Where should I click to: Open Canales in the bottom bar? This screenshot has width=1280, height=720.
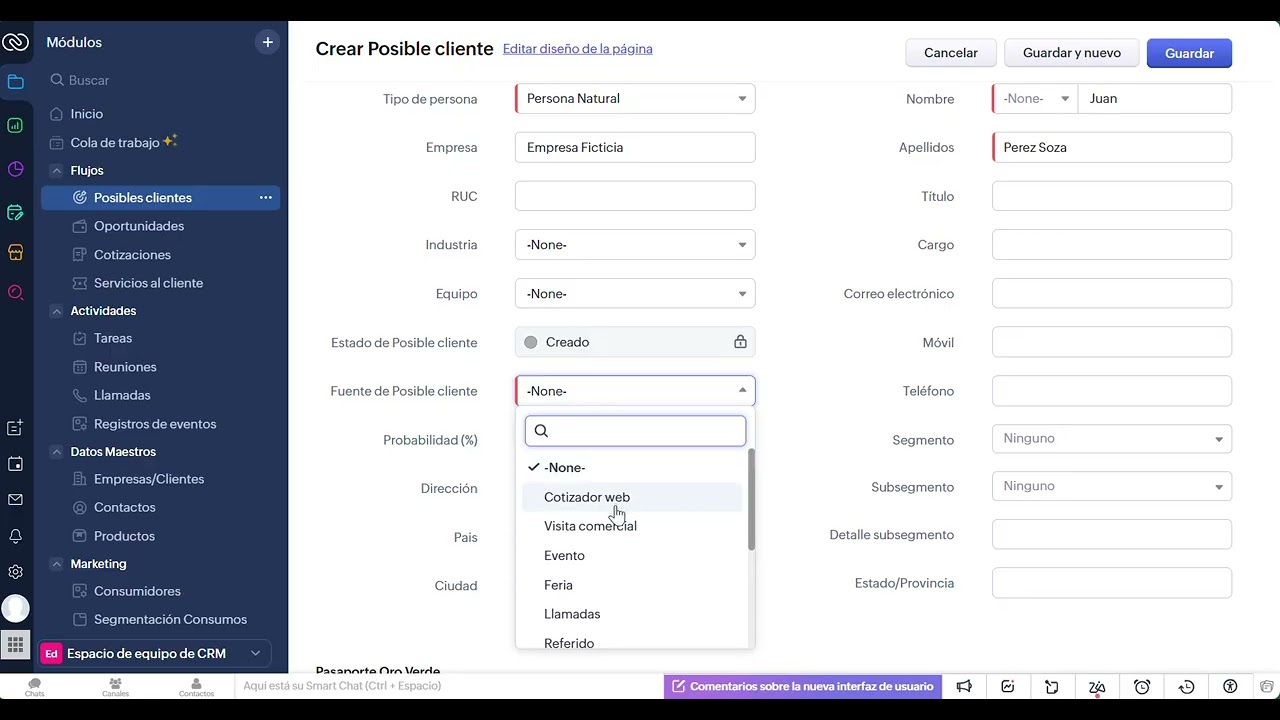point(115,687)
